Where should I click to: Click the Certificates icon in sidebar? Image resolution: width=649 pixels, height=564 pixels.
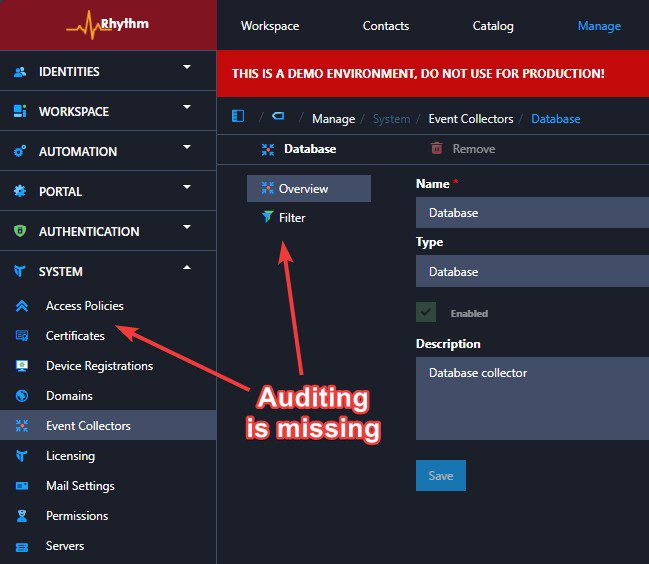21,336
